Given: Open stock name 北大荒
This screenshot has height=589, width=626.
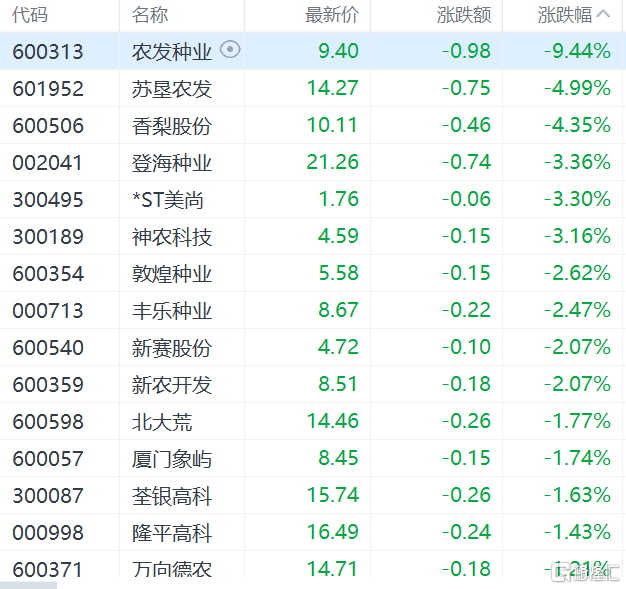Looking at the screenshot, I should [x=162, y=422].
